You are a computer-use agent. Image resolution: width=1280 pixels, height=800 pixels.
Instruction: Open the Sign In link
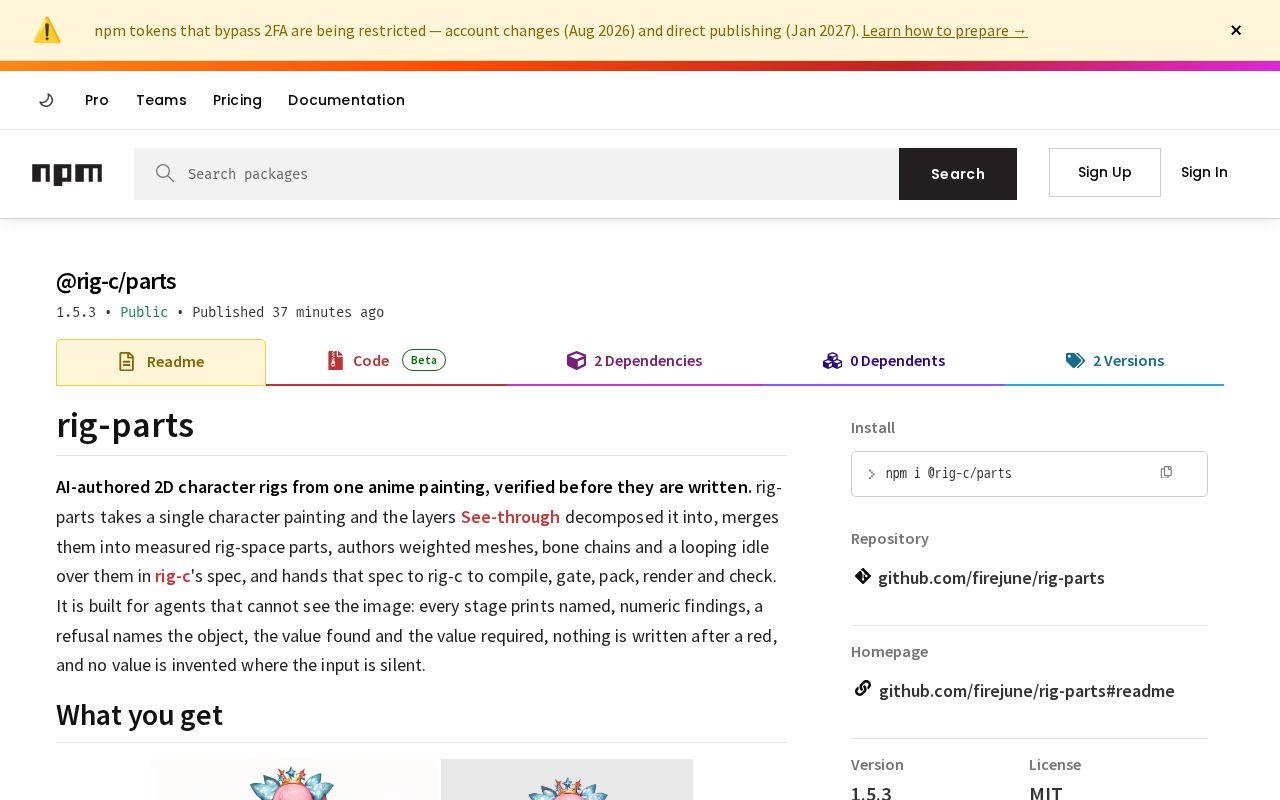1204,172
